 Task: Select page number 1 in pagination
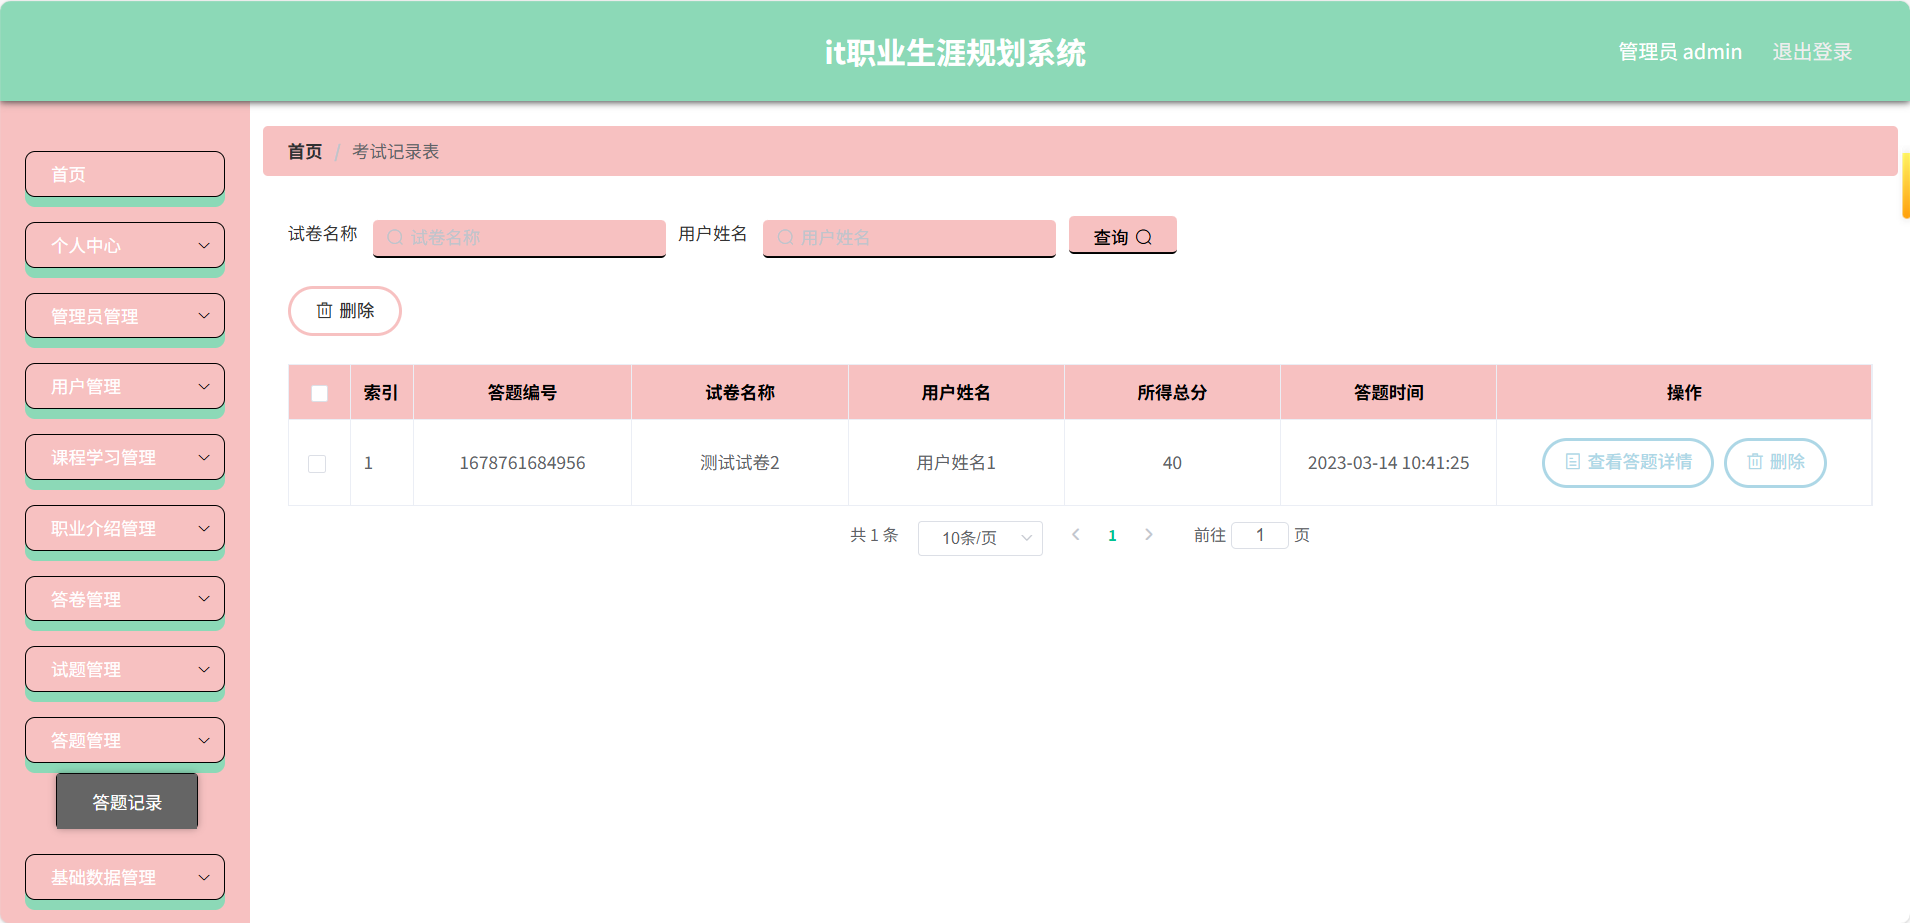click(x=1112, y=536)
